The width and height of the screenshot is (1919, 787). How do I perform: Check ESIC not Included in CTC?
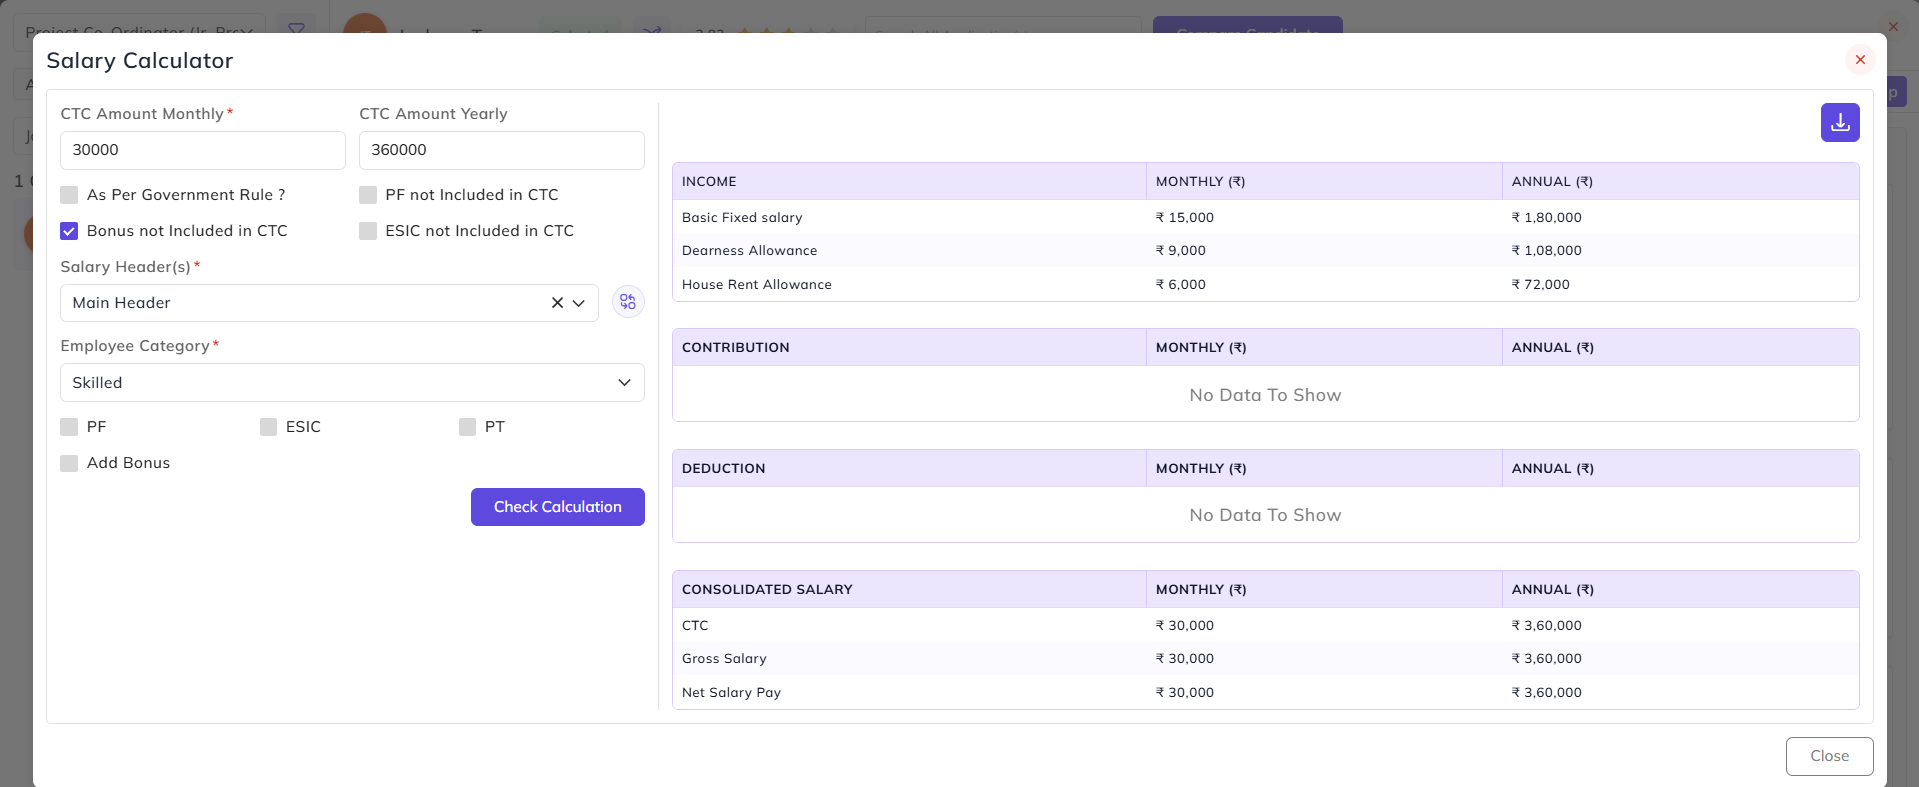368,231
